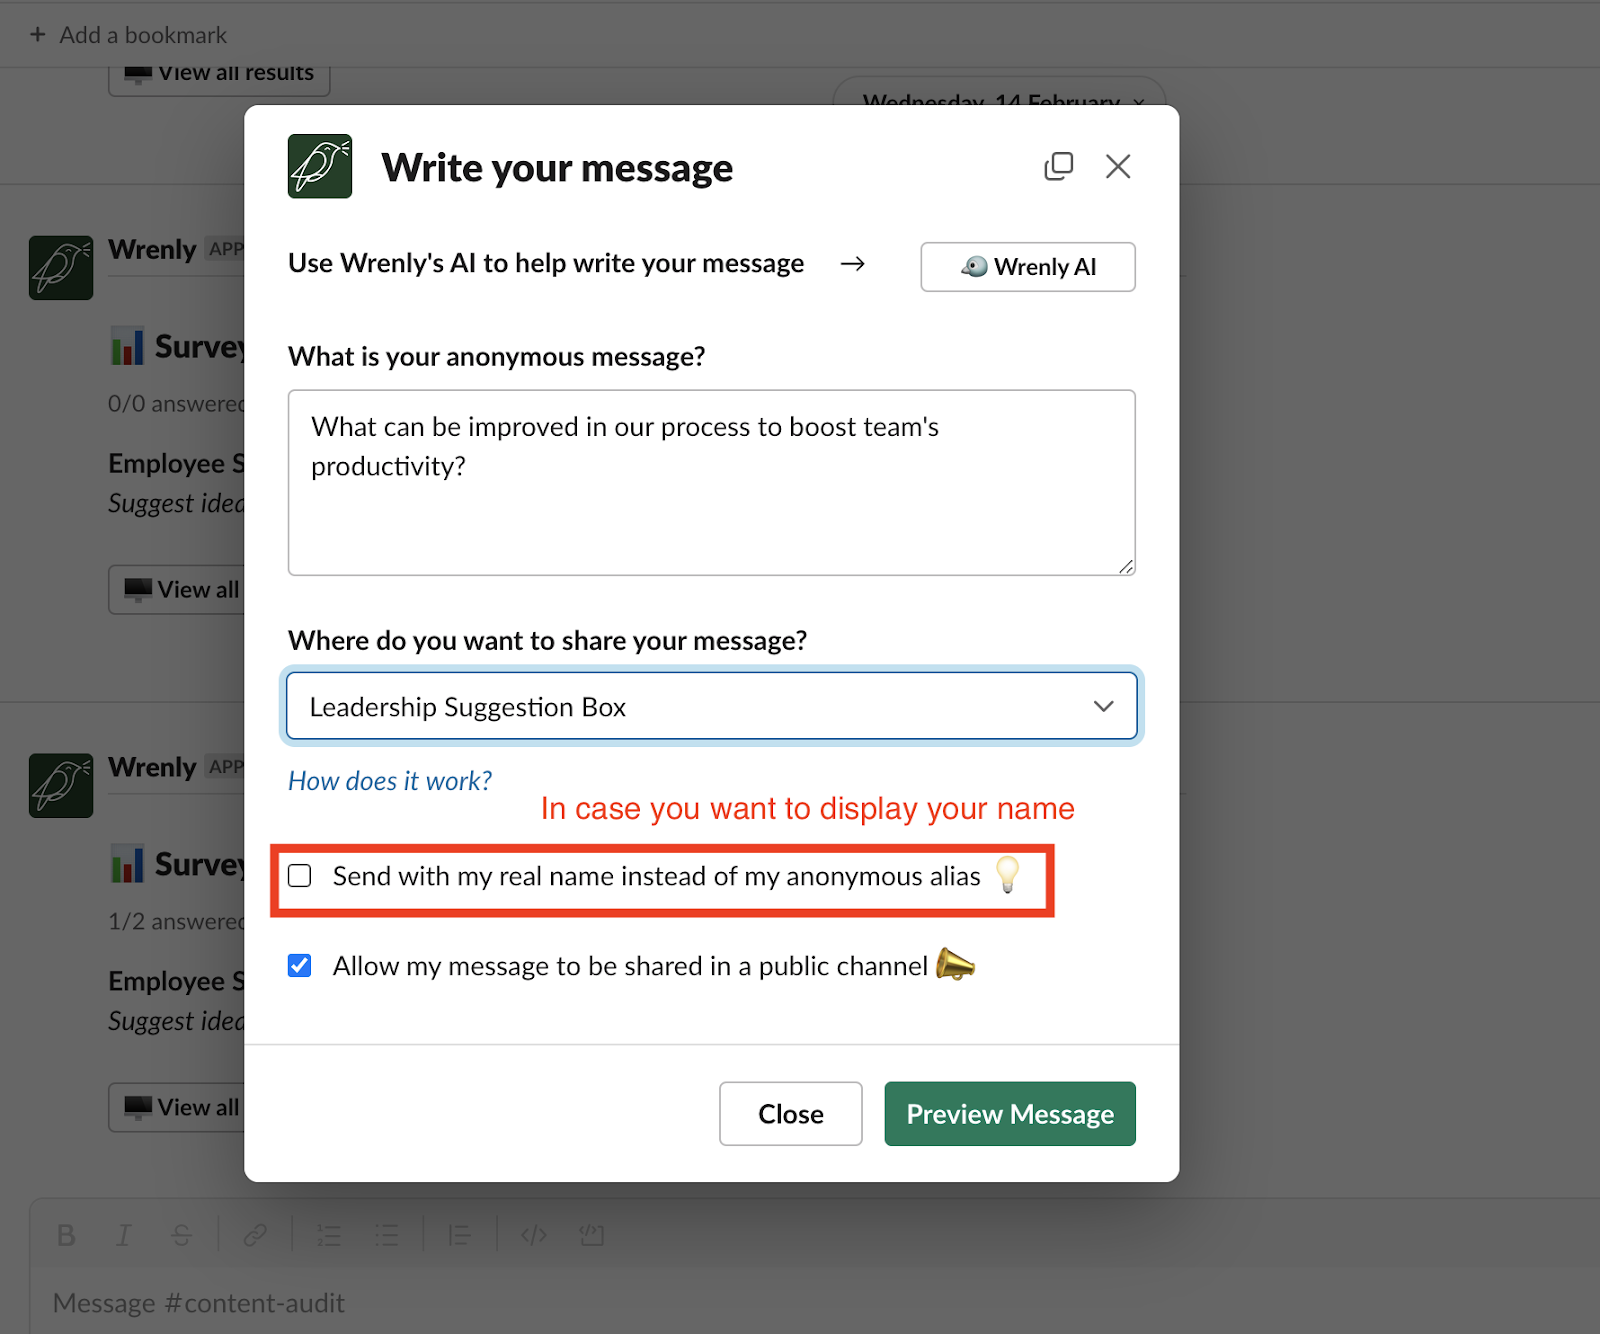
Task: Click the 0/0 answered text
Action: click(x=176, y=404)
